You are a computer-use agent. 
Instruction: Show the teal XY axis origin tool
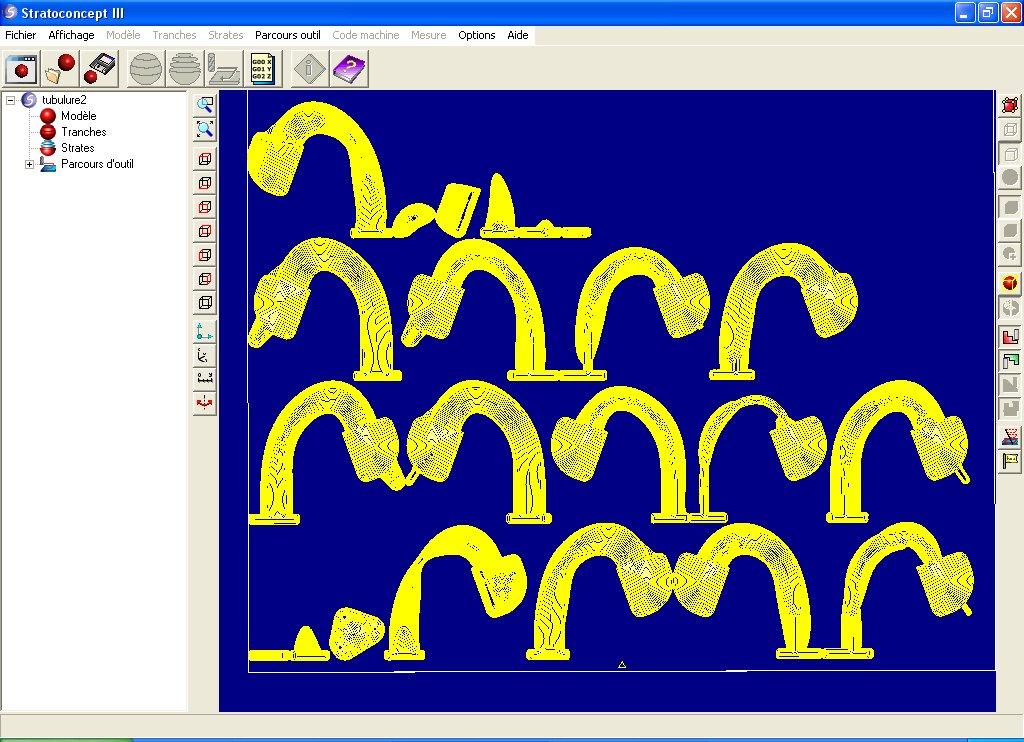205,332
